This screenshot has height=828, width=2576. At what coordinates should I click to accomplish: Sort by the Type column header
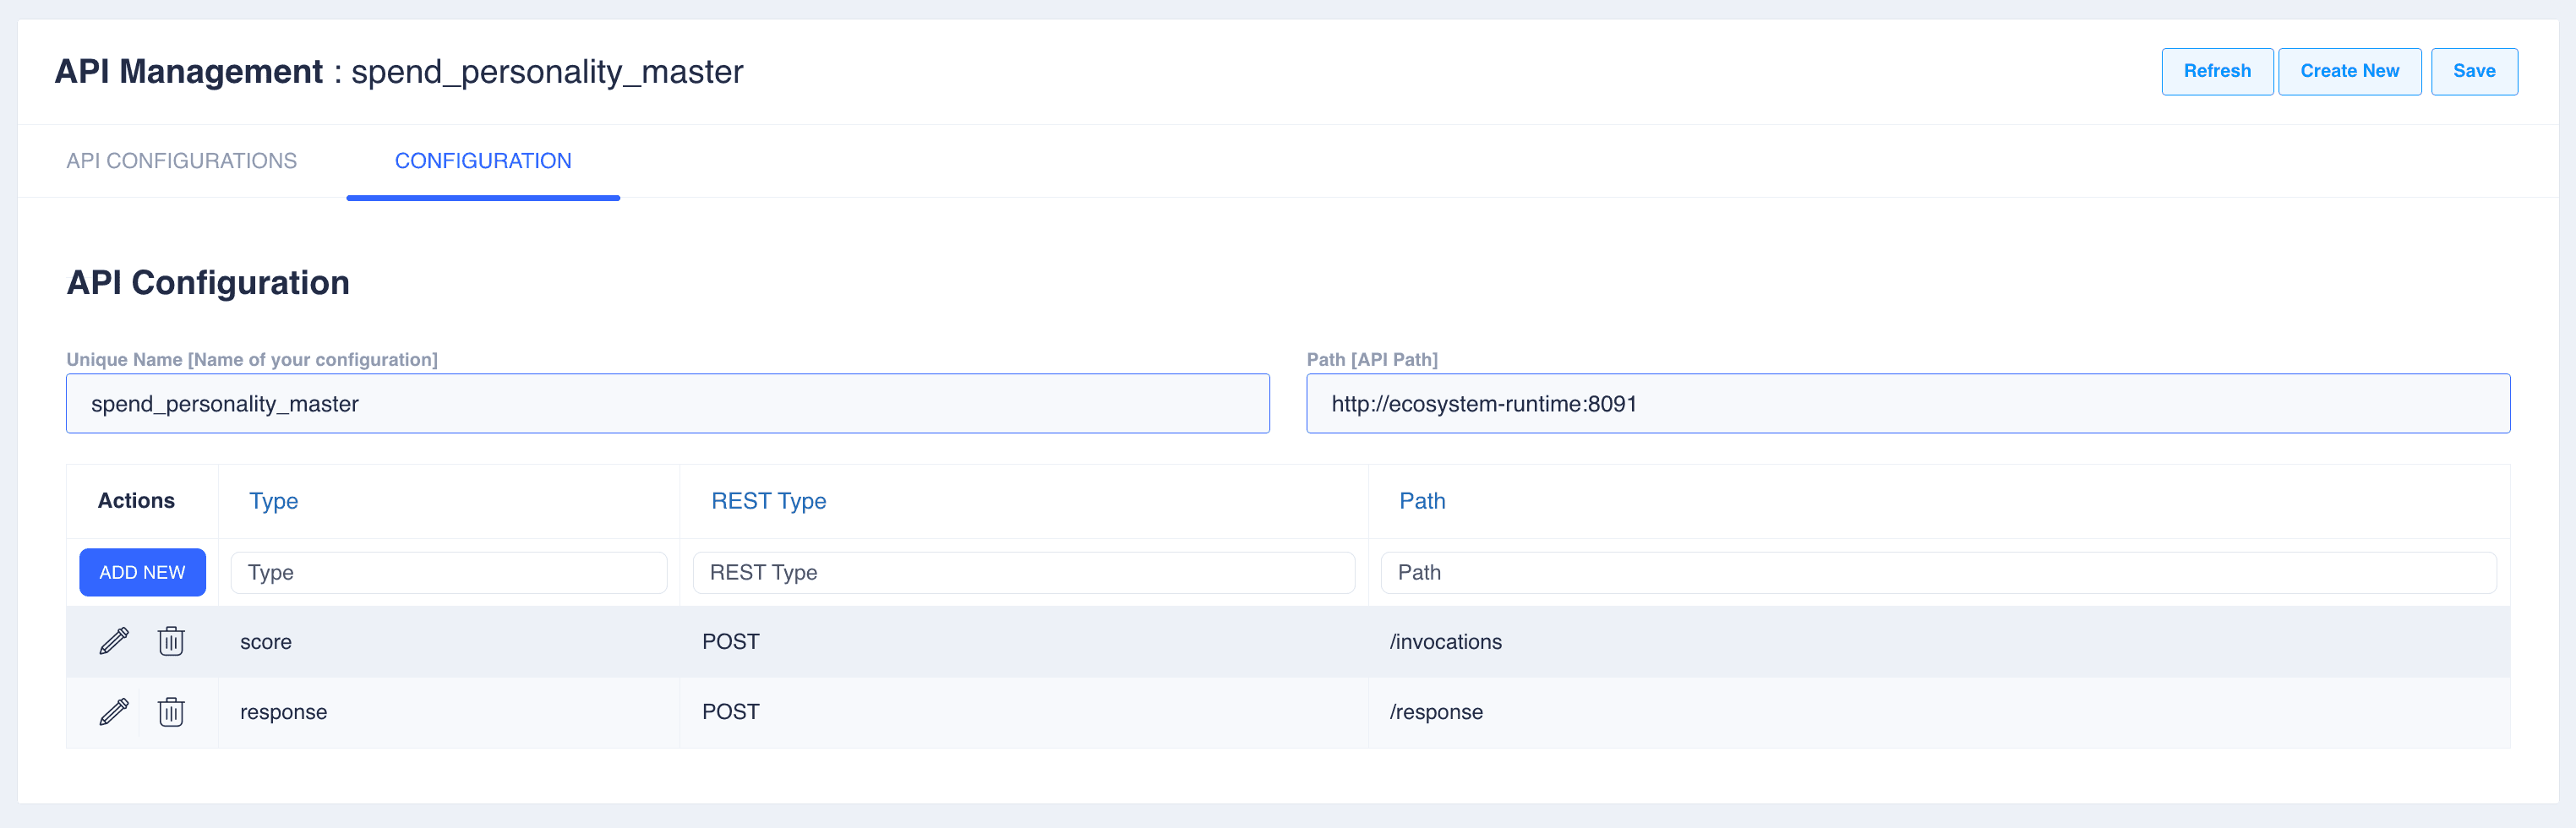click(273, 501)
